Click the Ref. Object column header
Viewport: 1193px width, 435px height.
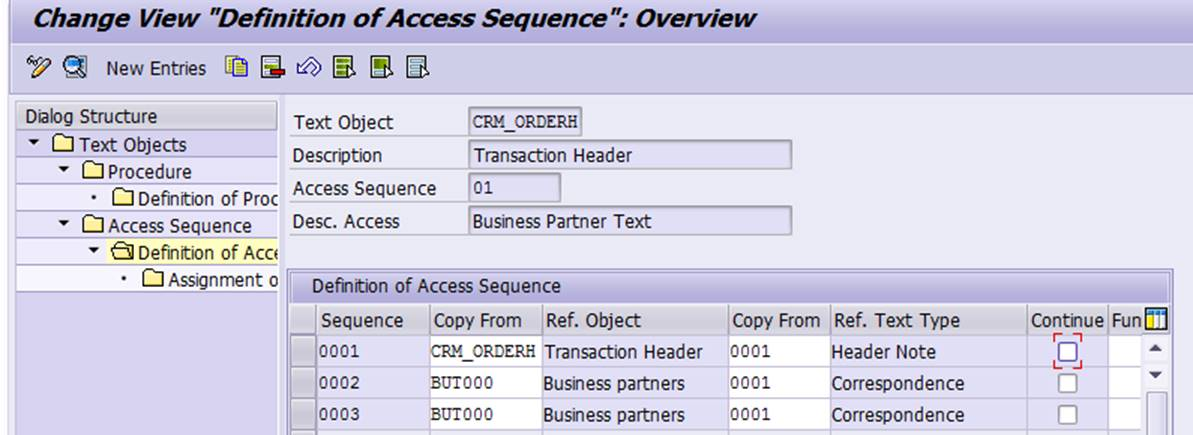(x=635, y=320)
